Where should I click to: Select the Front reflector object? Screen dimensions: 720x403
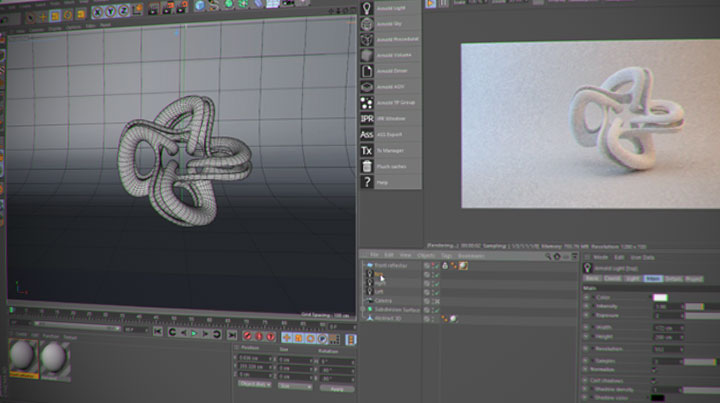click(391, 265)
